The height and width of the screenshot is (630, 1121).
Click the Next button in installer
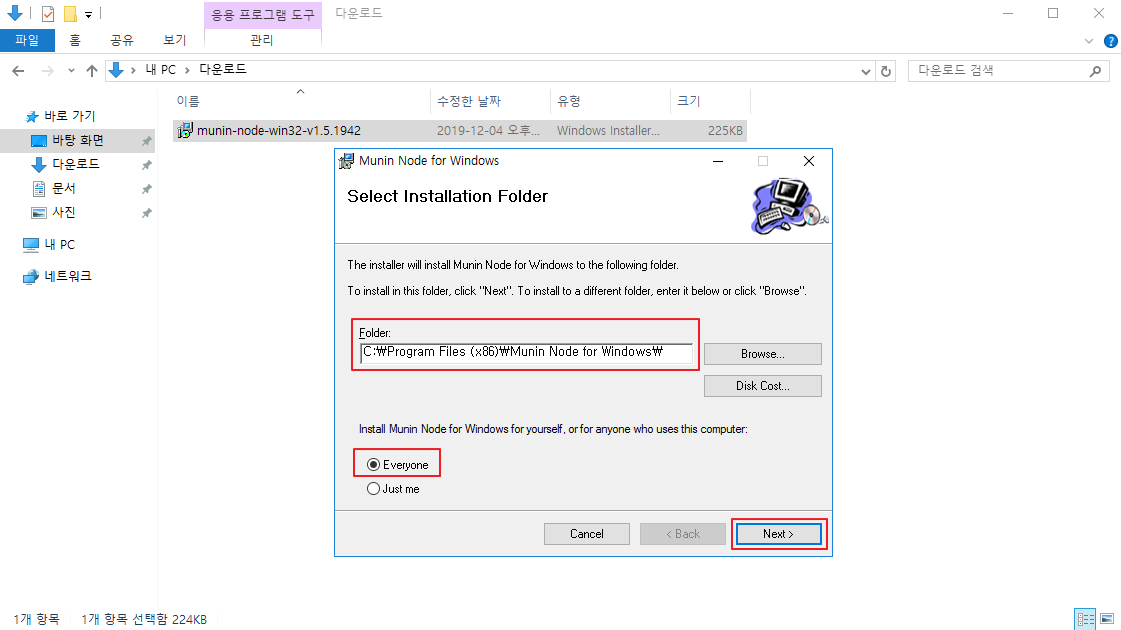(779, 534)
